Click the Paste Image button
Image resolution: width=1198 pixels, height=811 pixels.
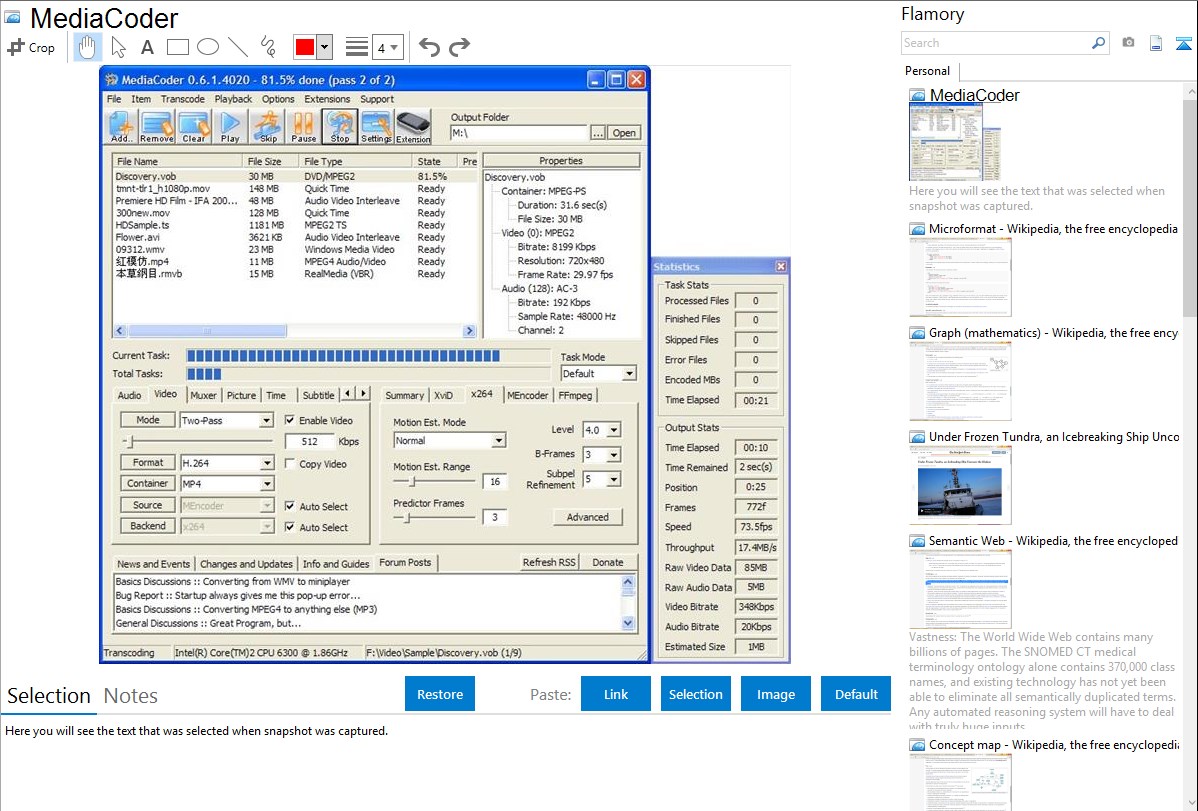click(775, 694)
